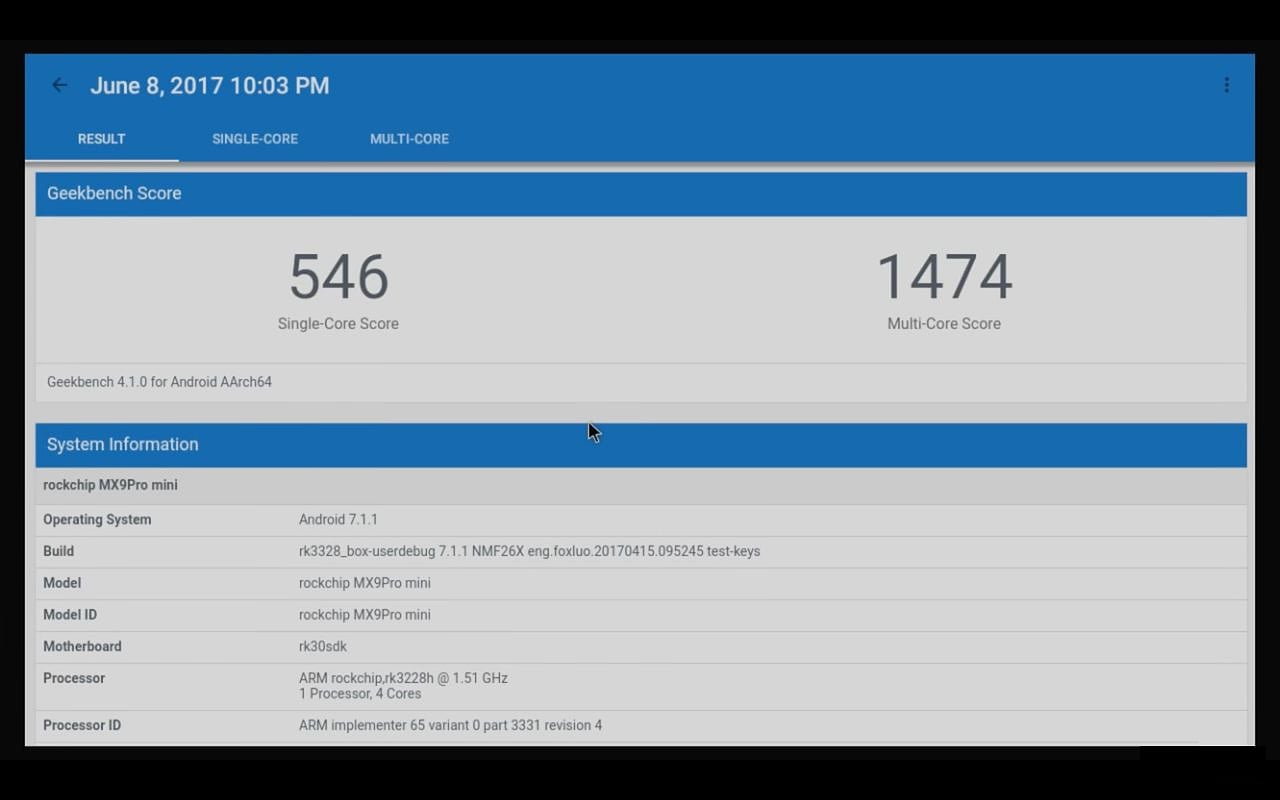The image size is (1280, 800).
Task: Select the Processor ID row label
Action: [82, 725]
